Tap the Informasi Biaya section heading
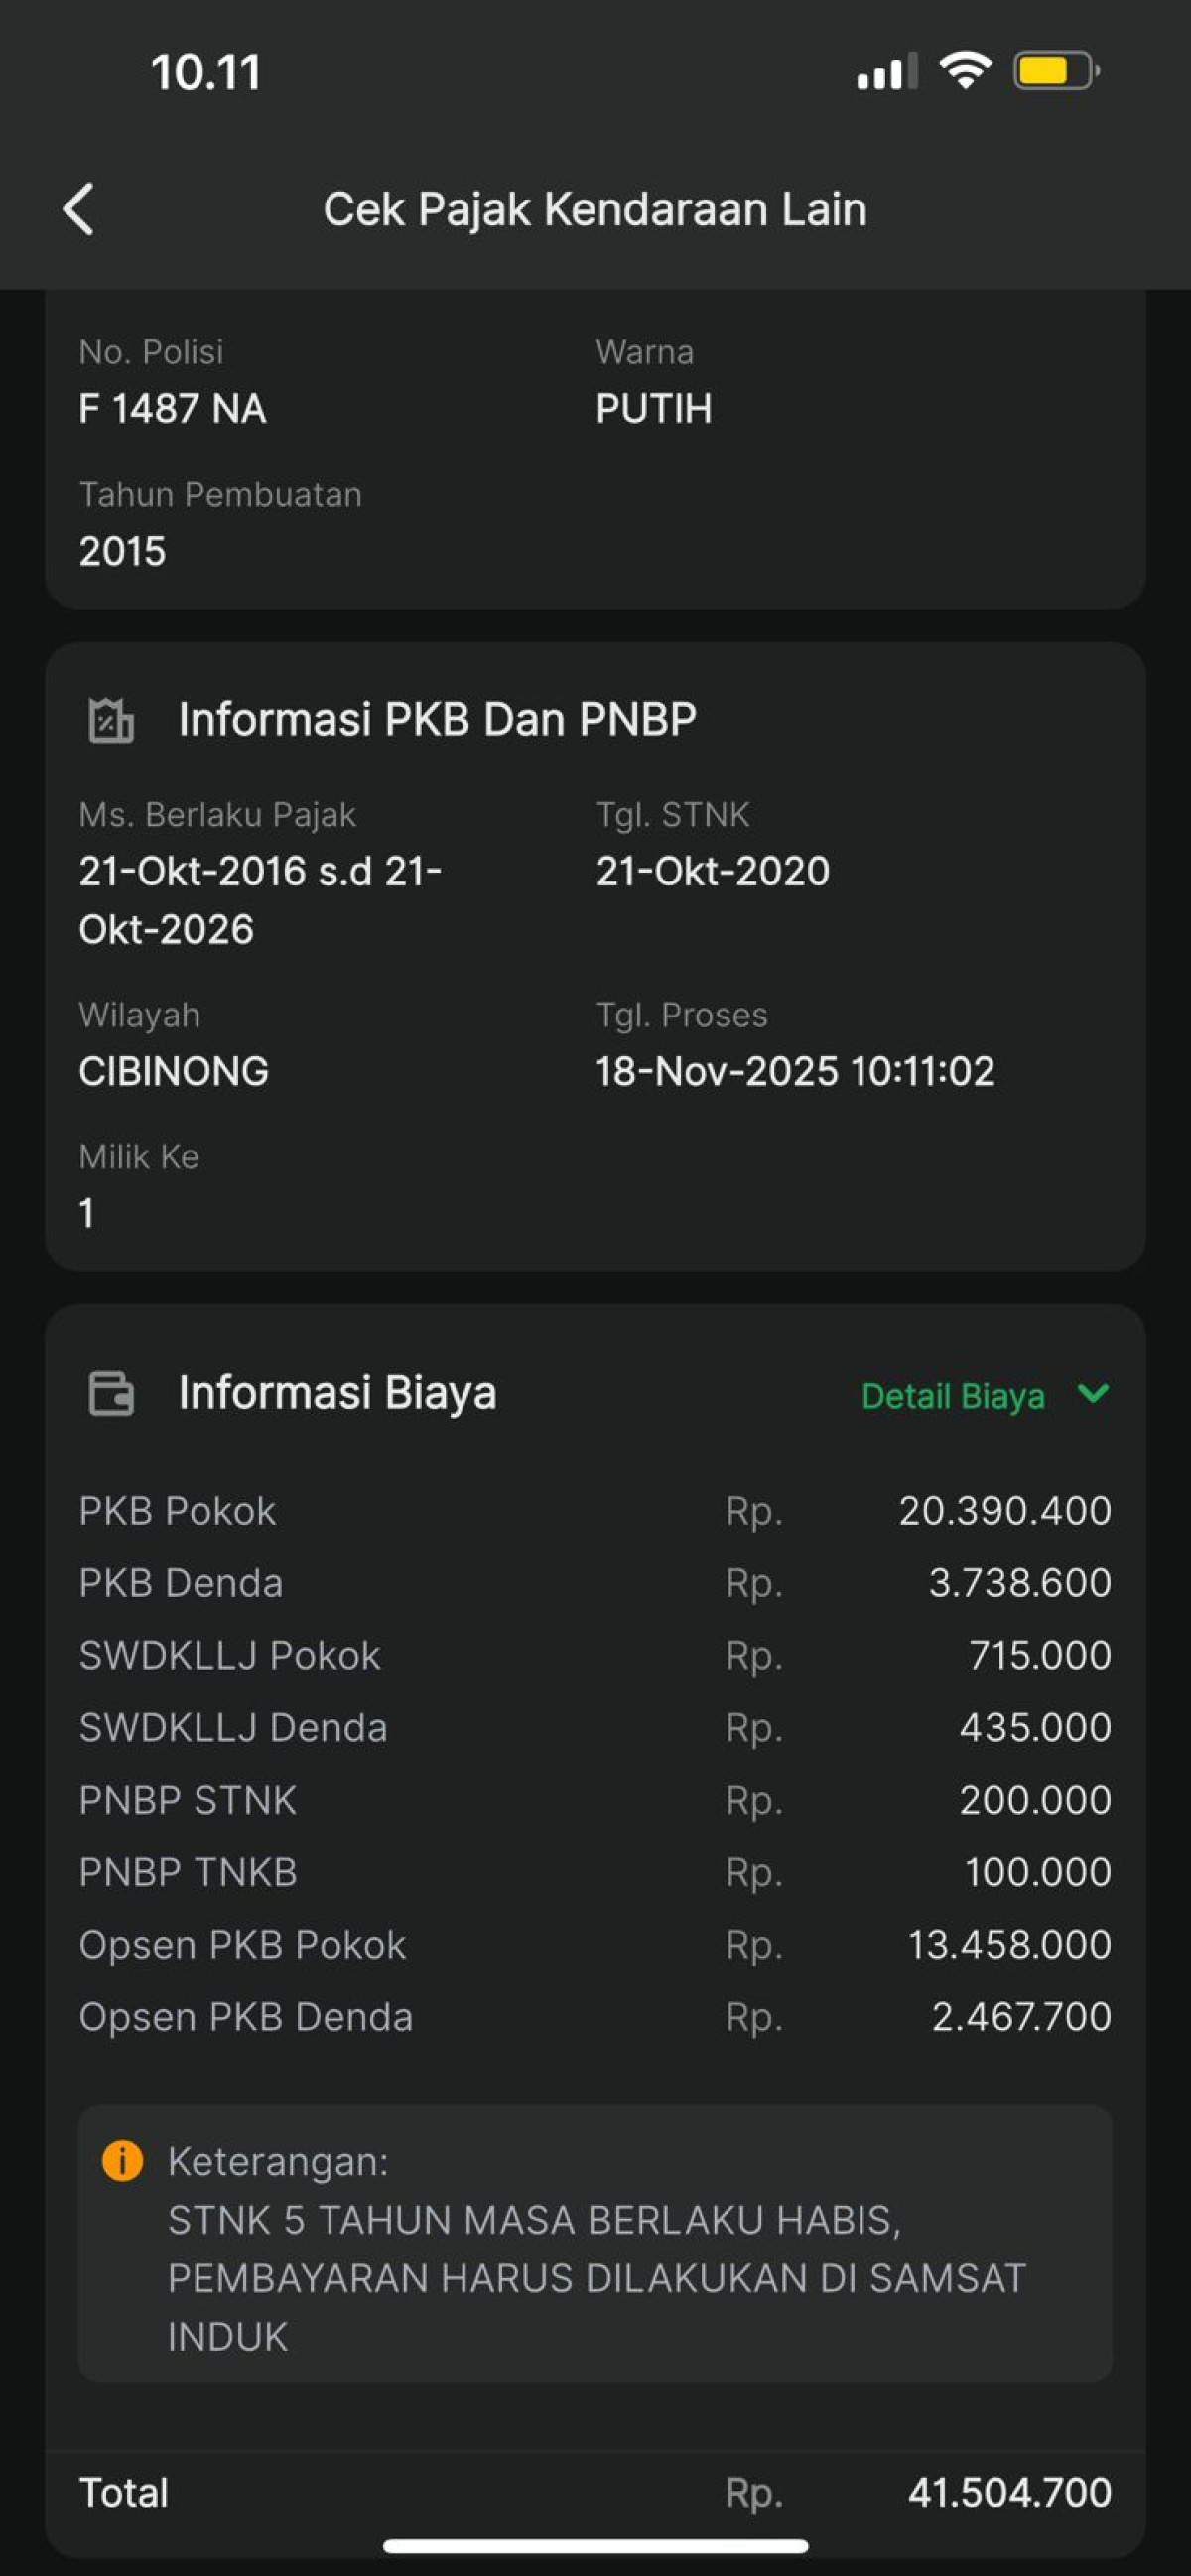This screenshot has width=1191, height=2576. (x=337, y=1393)
